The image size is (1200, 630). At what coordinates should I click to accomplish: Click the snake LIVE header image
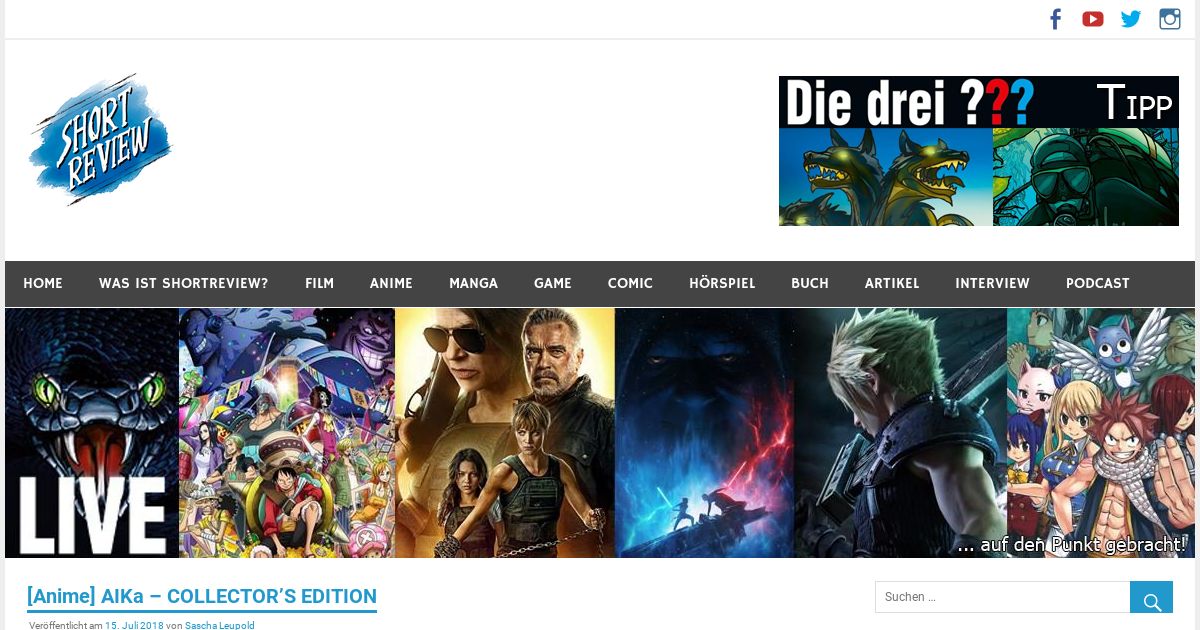(x=92, y=433)
